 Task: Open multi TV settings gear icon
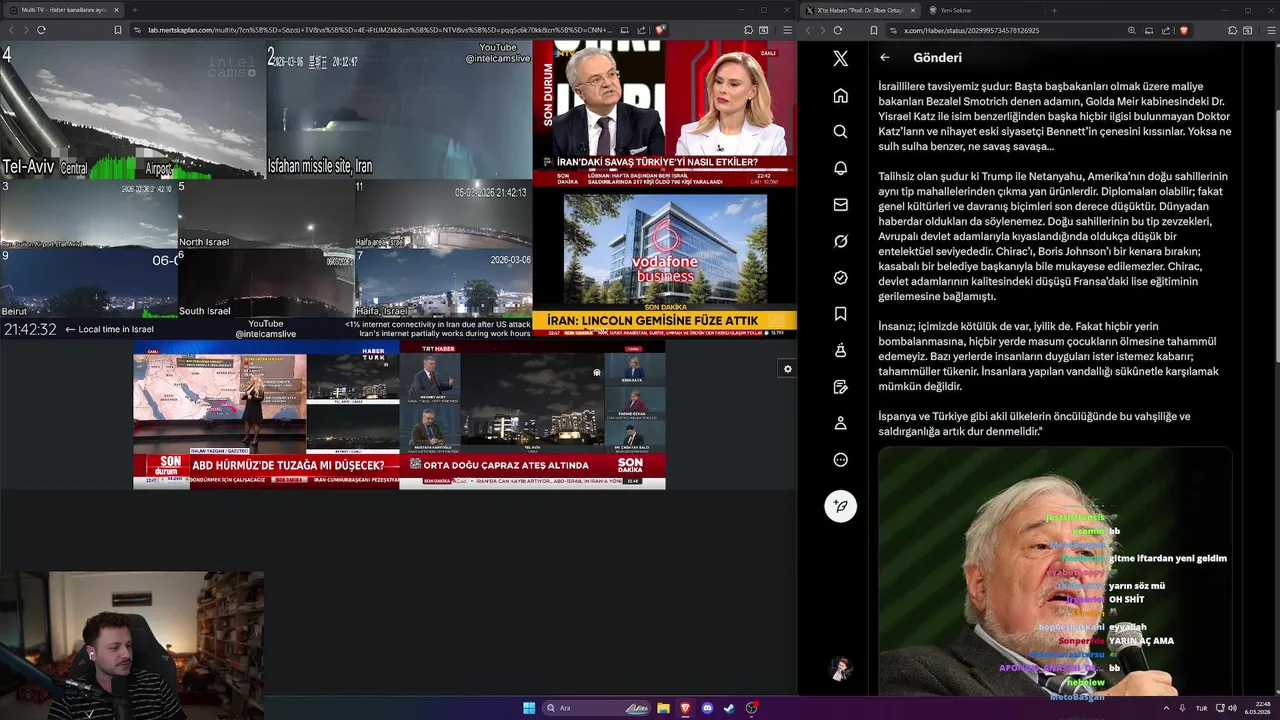tap(788, 369)
